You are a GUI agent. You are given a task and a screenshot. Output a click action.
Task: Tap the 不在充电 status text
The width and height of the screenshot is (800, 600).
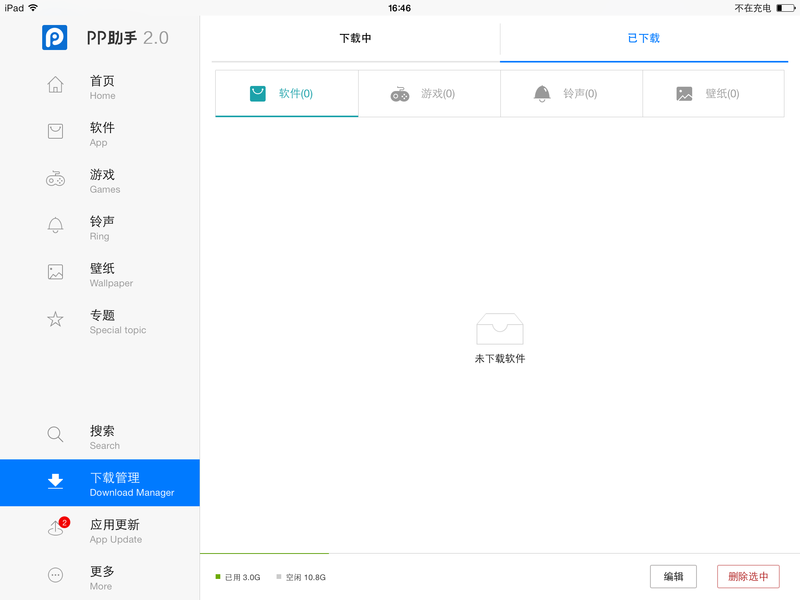(x=753, y=8)
